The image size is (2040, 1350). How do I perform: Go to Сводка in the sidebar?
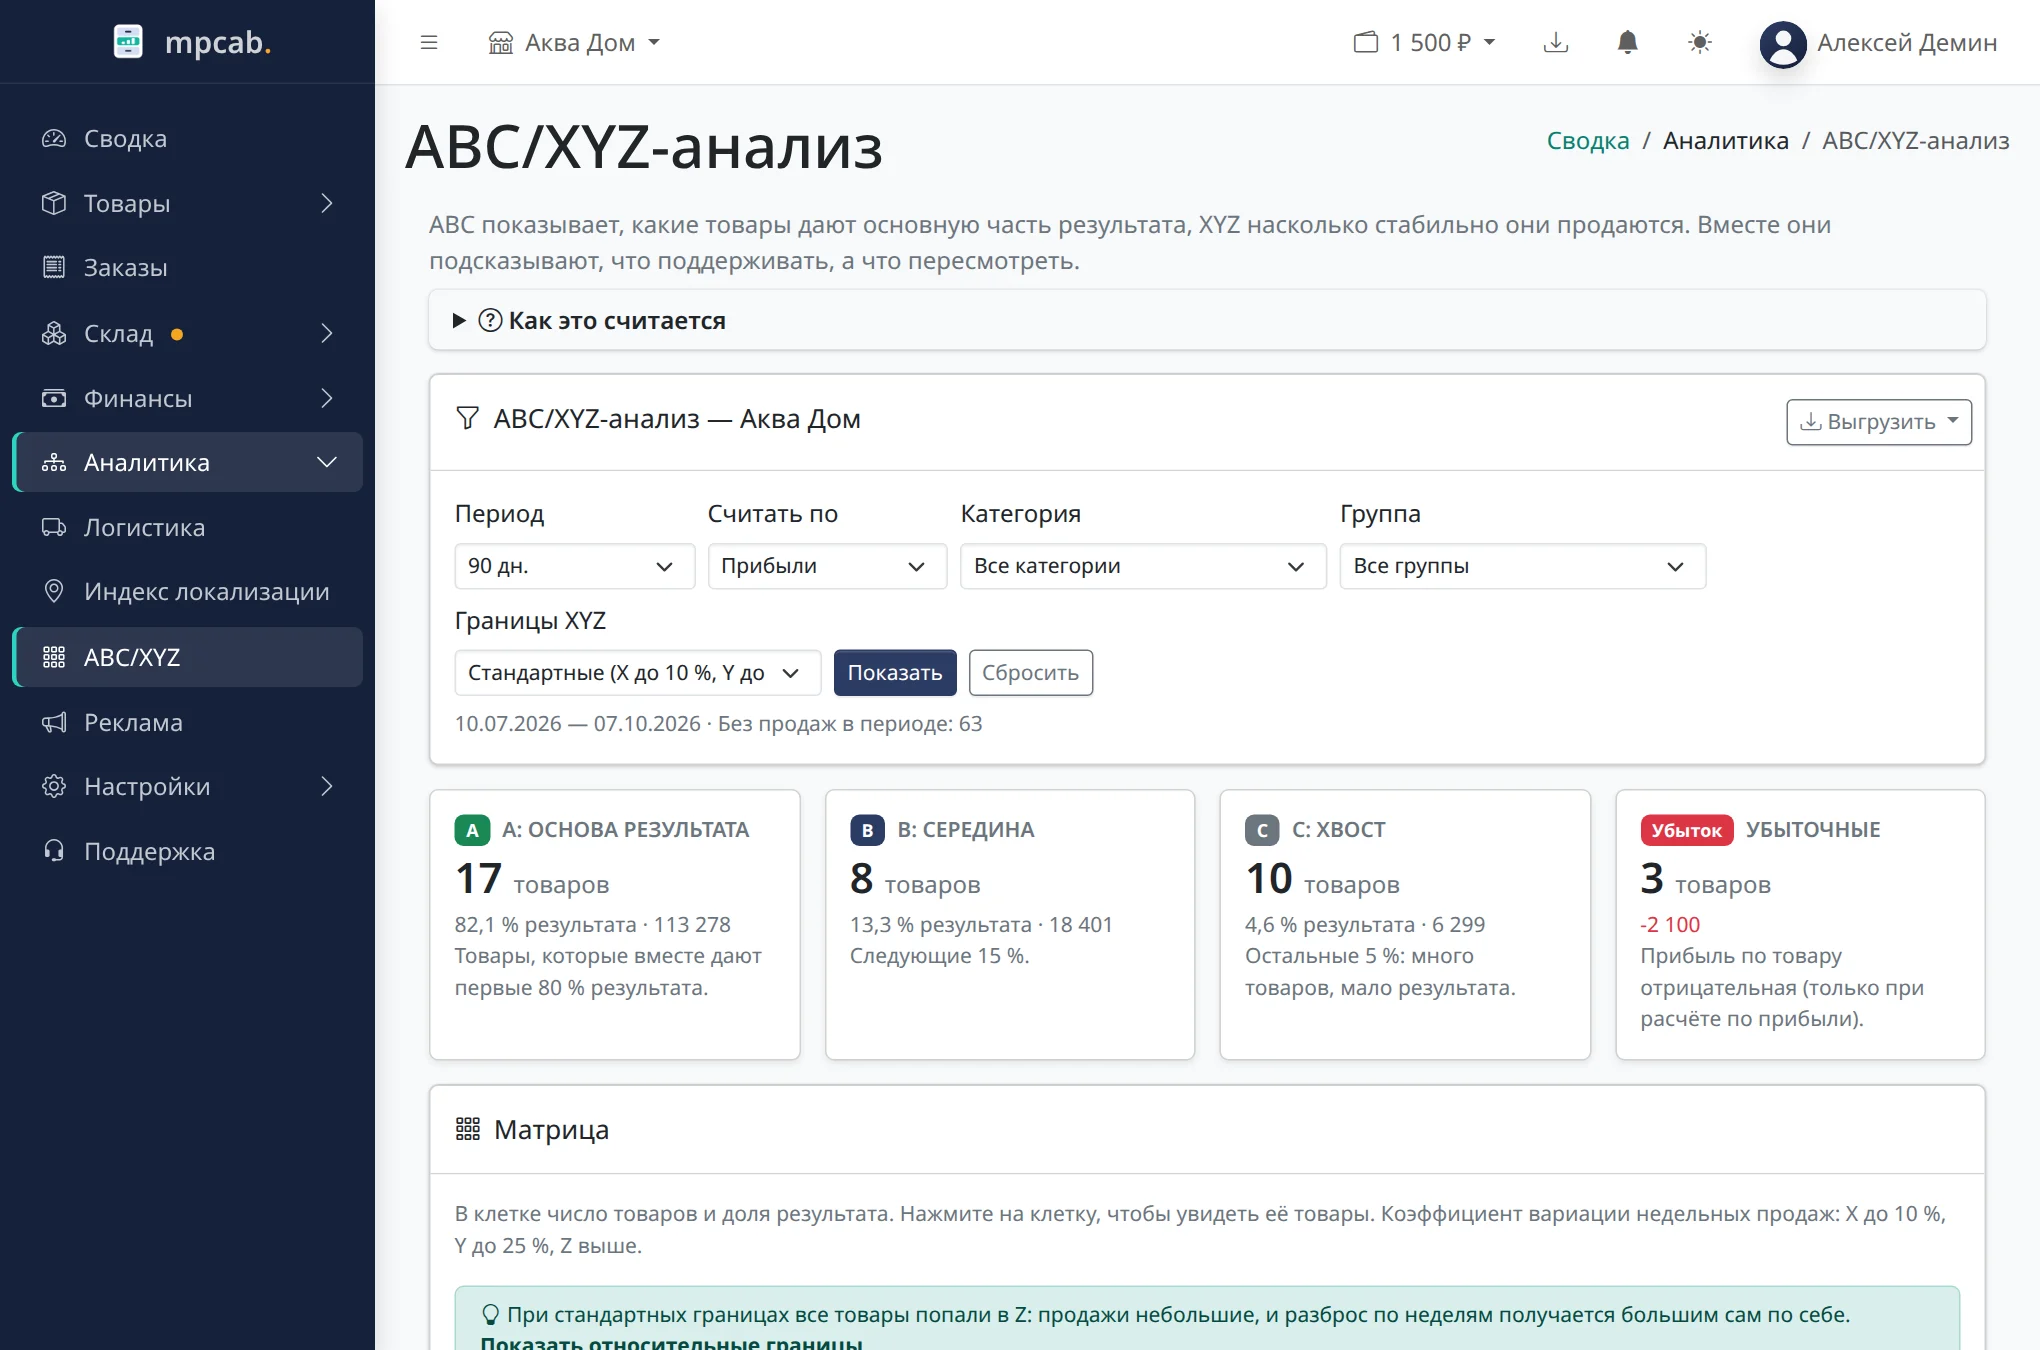point(187,138)
